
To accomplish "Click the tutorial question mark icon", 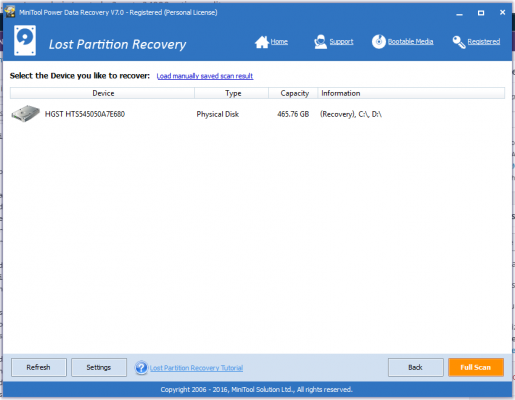I will pos(141,368).
